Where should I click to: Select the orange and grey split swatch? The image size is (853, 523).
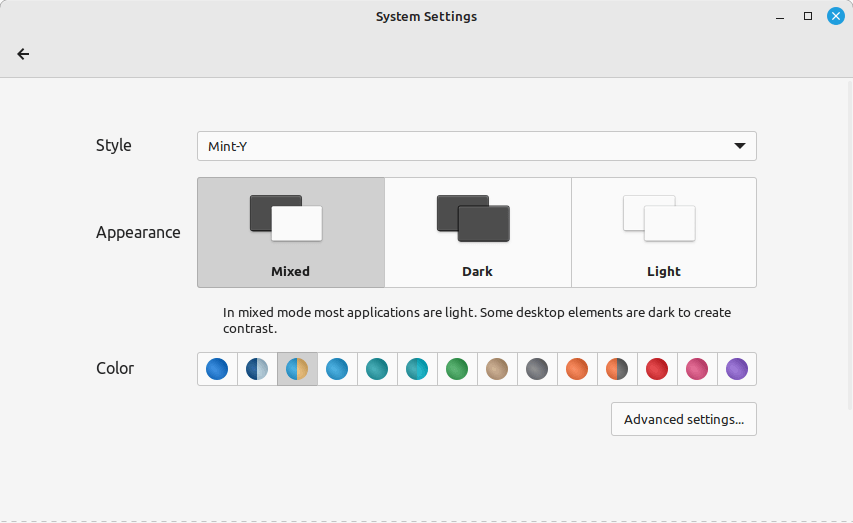point(617,369)
